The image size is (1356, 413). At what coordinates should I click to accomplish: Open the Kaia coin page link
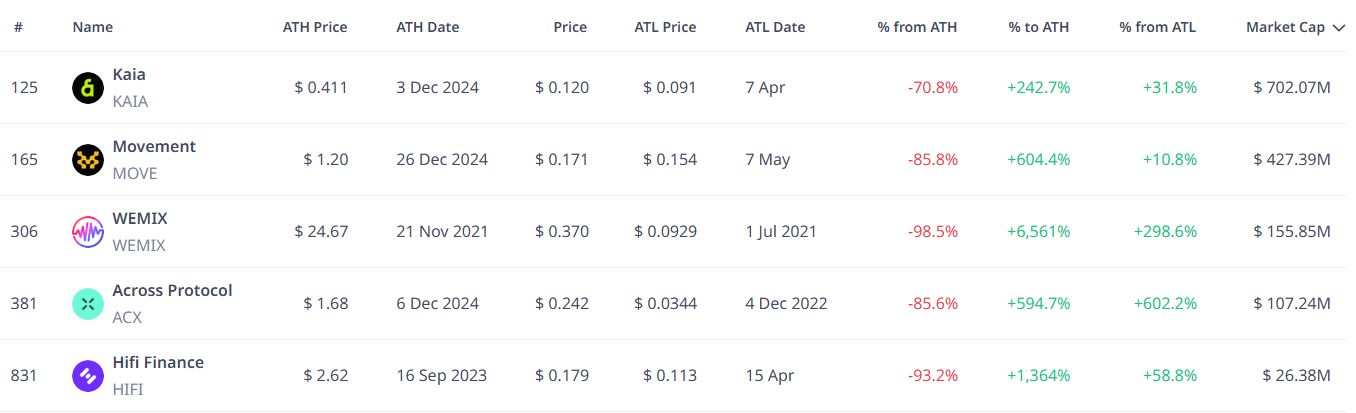(129, 74)
